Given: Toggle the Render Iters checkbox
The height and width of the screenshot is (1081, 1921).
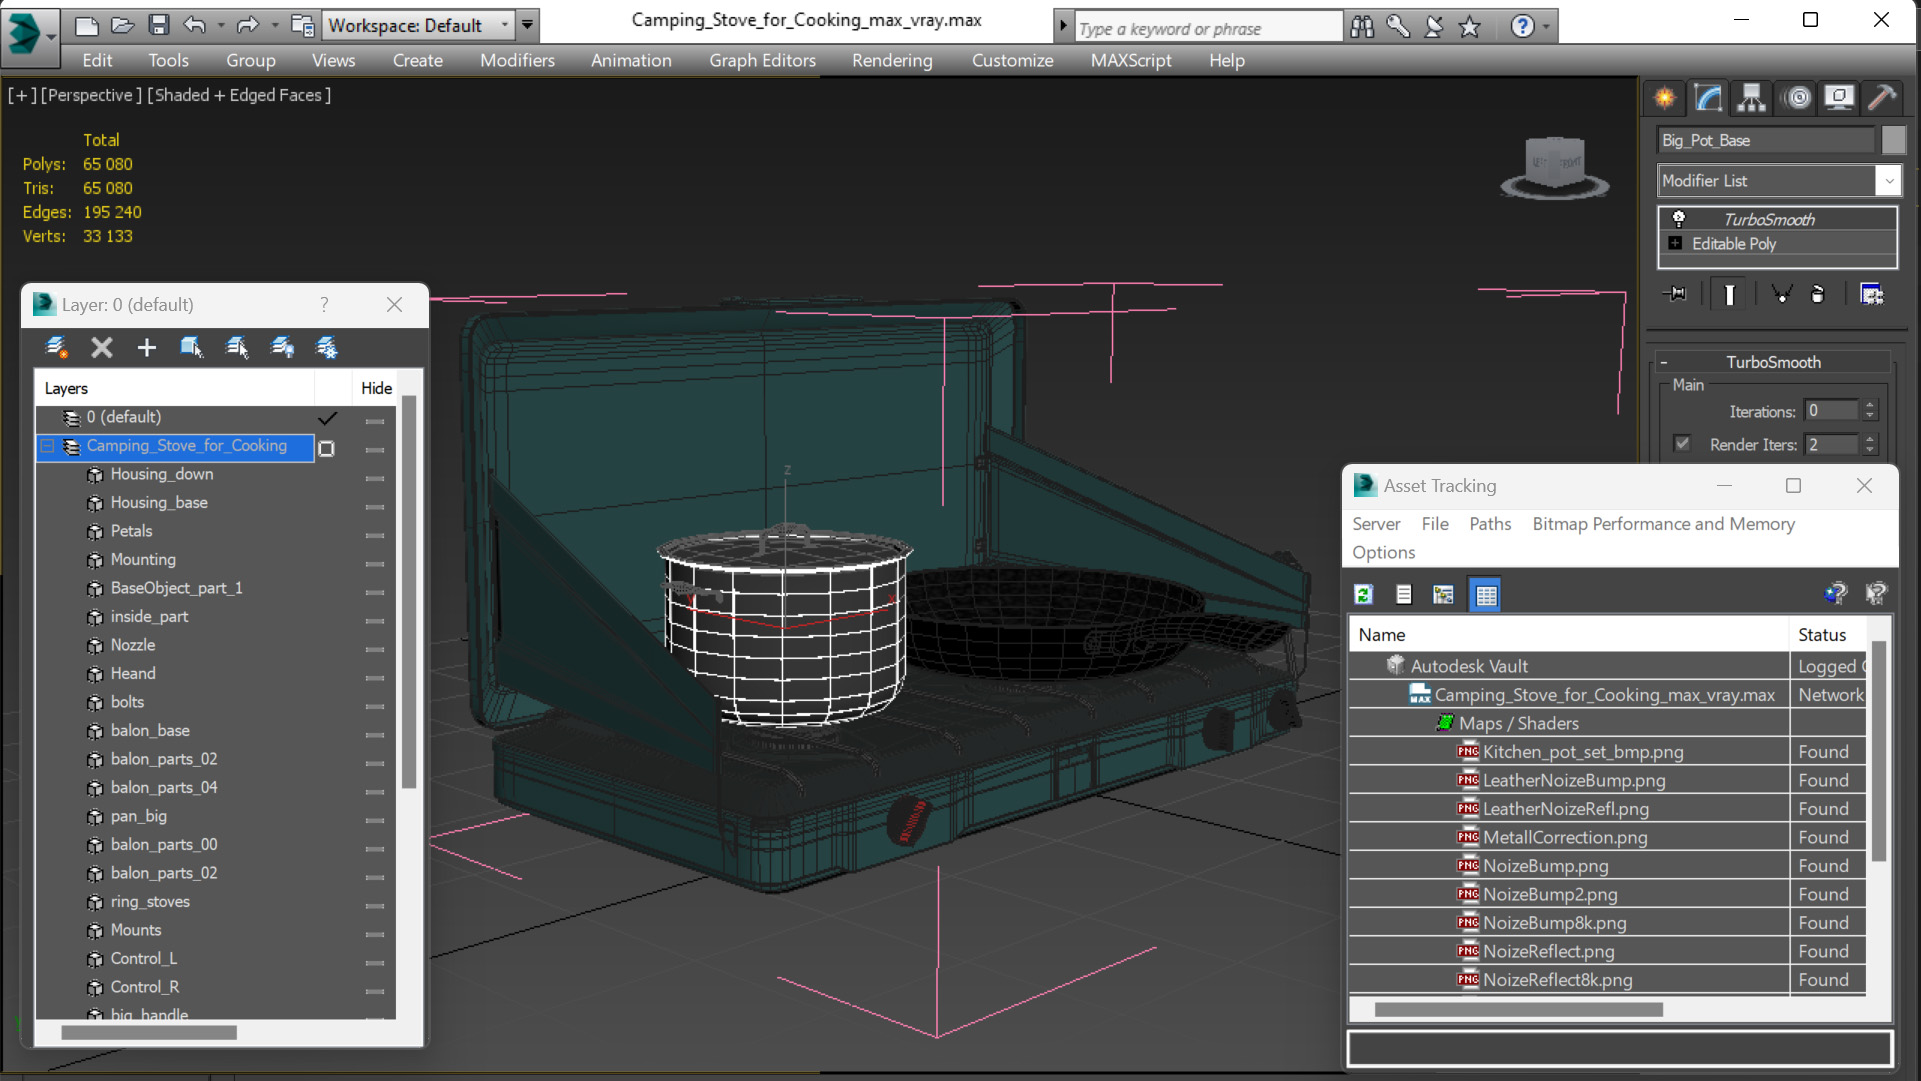Looking at the screenshot, I should pyautogui.click(x=1682, y=444).
